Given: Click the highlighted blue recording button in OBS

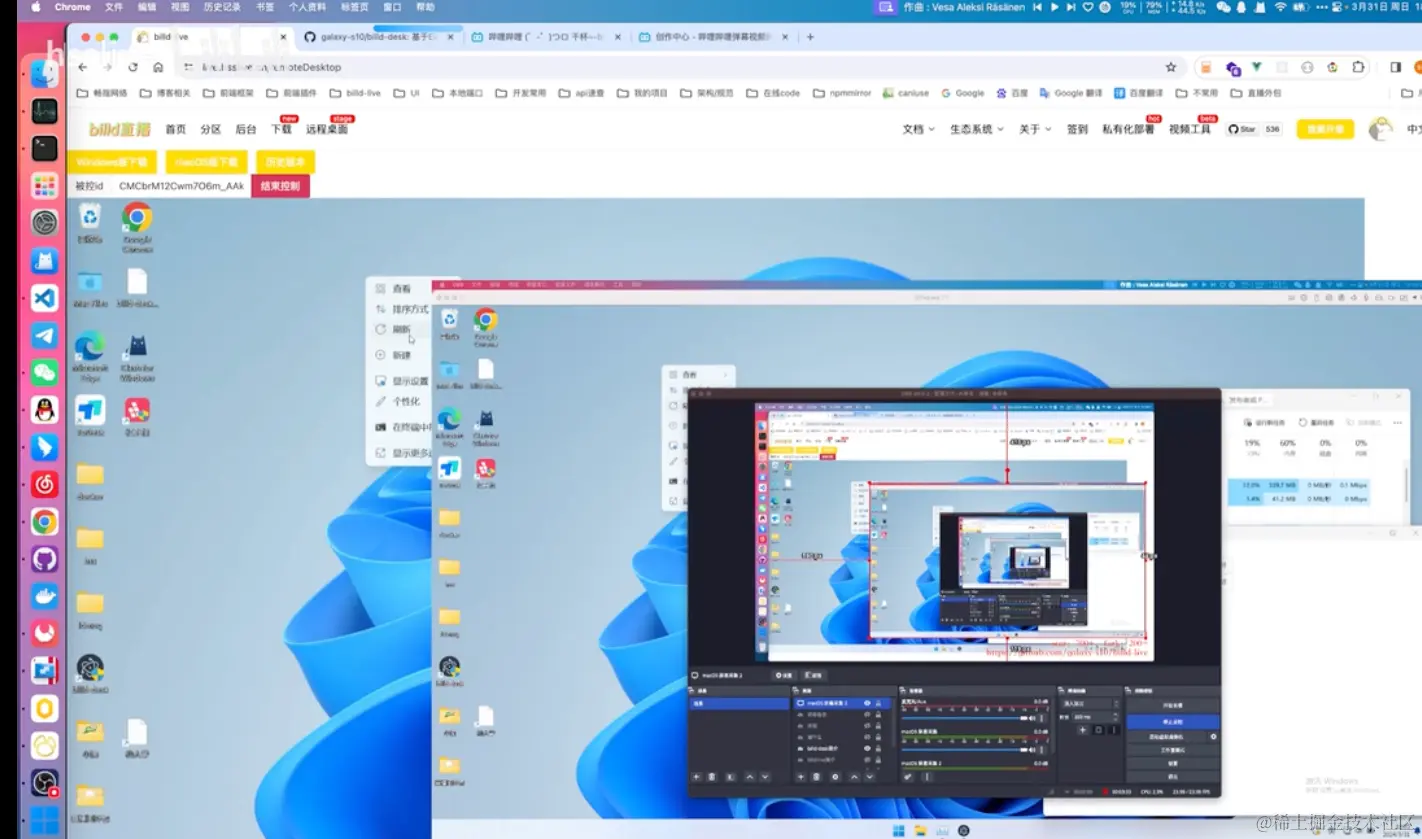Looking at the screenshot, I should coord(1172,721).
